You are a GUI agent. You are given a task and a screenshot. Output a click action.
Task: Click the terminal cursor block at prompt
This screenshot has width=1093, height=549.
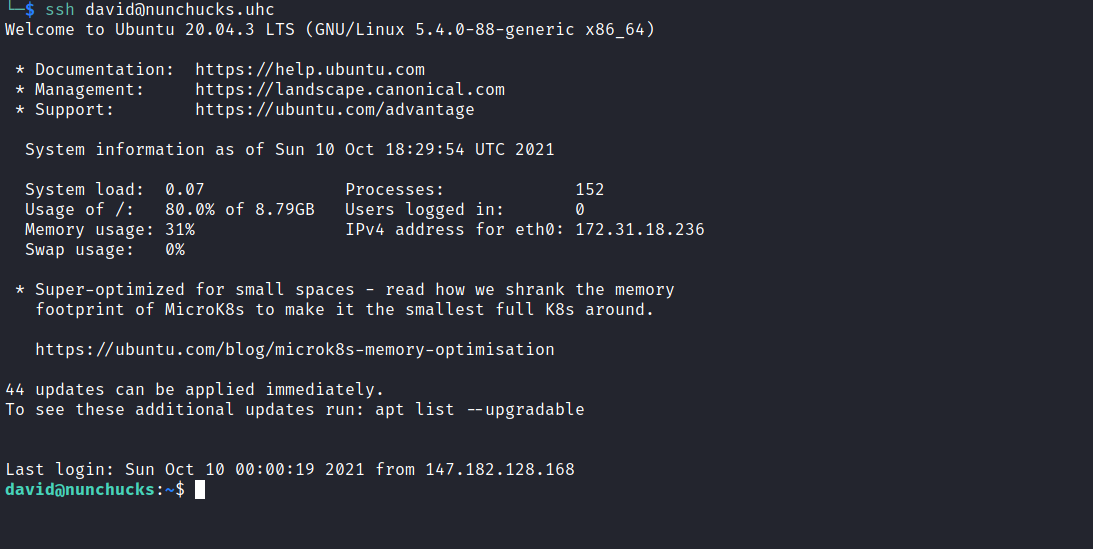click(200, 490)
